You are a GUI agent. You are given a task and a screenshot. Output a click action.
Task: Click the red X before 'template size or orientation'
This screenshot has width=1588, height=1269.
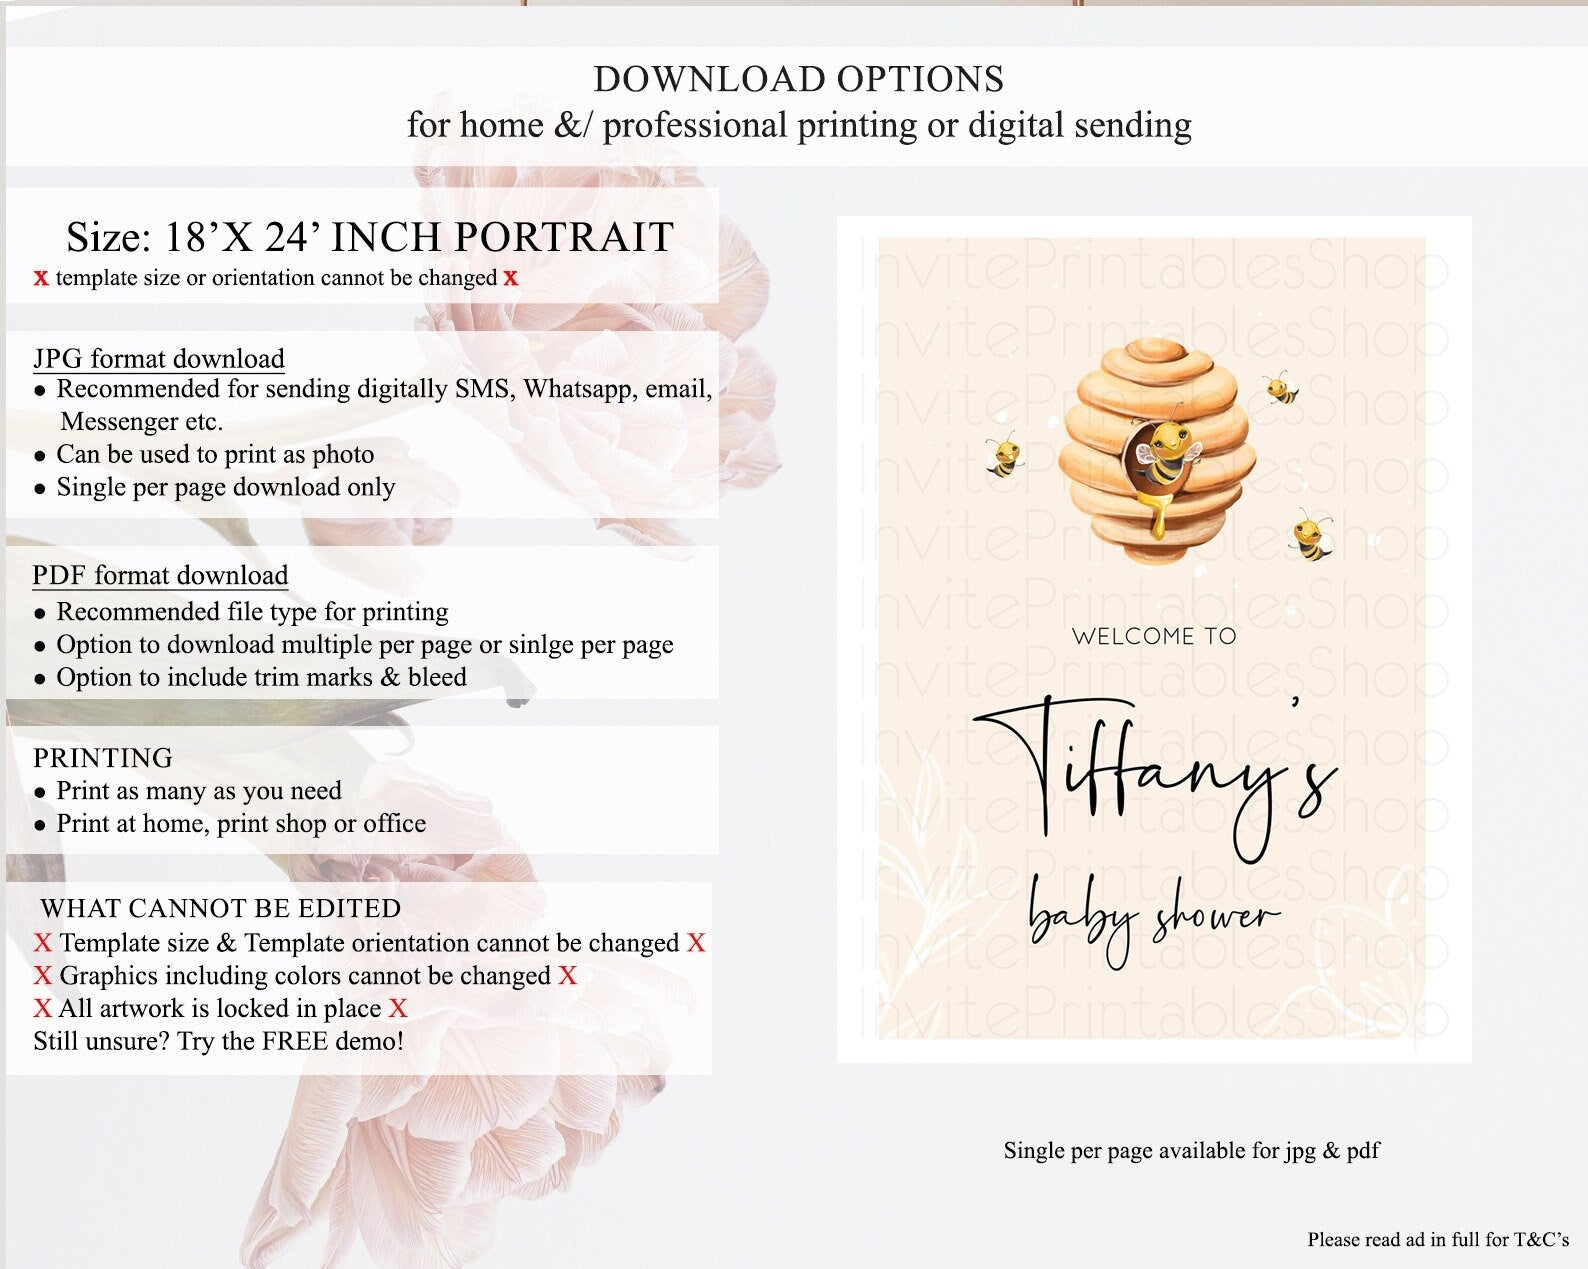41,278
